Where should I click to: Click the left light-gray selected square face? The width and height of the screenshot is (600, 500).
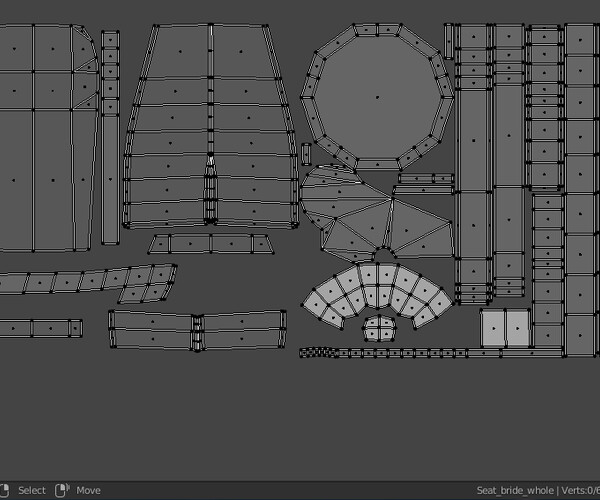pos(493,328)
